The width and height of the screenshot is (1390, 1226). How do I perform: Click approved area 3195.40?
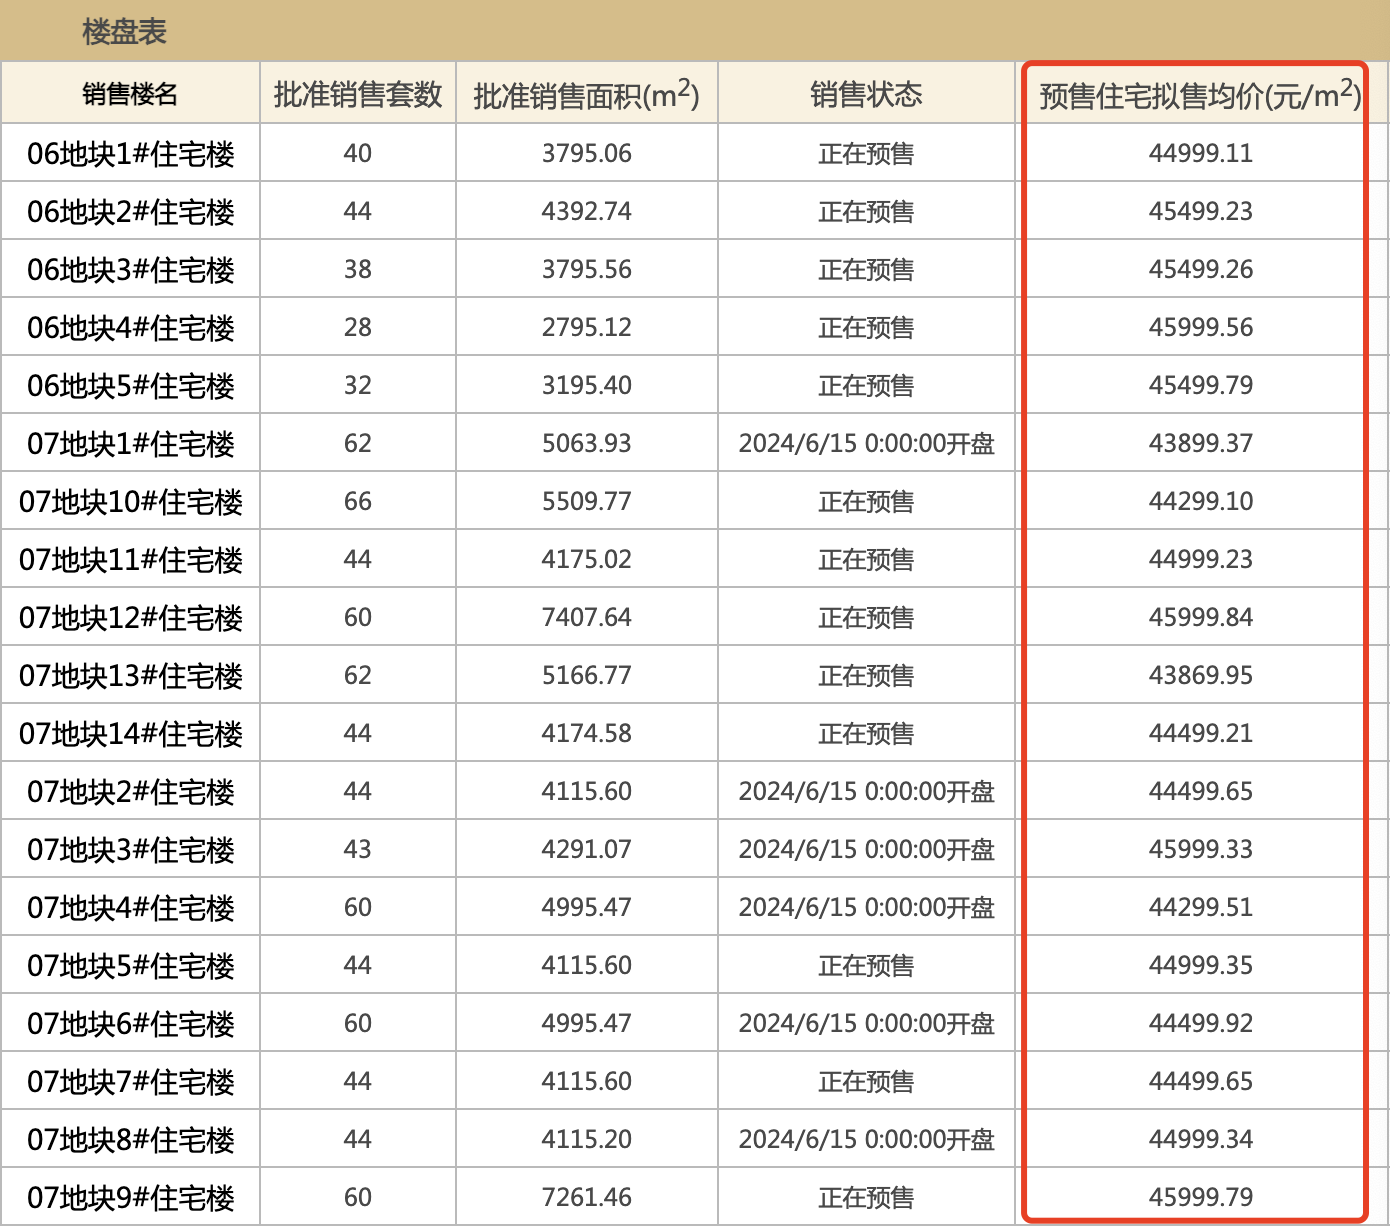click(586, 385)
